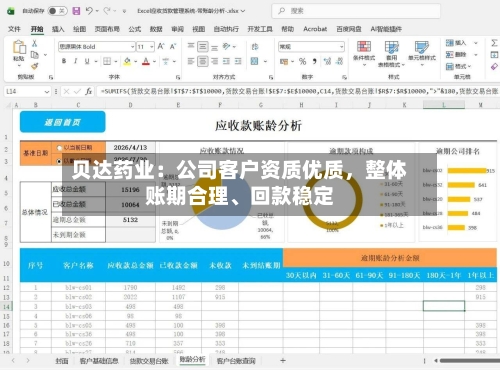
Task: Click the Borders grid icon
Action: coord(107,61)
